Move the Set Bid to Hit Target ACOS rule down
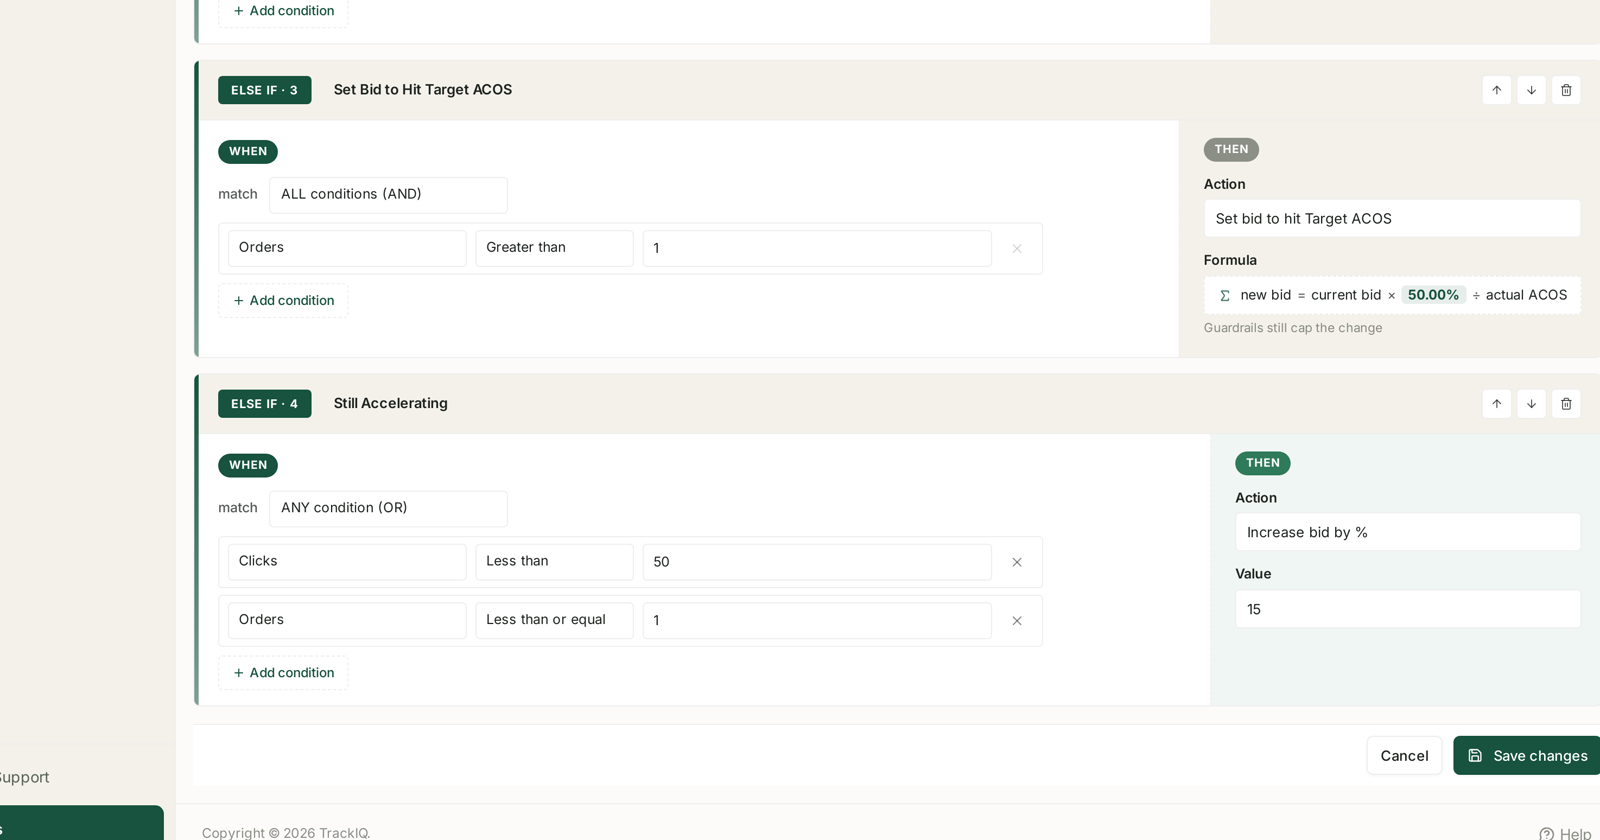Viewport: 1600px width, 840px height. (x=1531, y=90)
